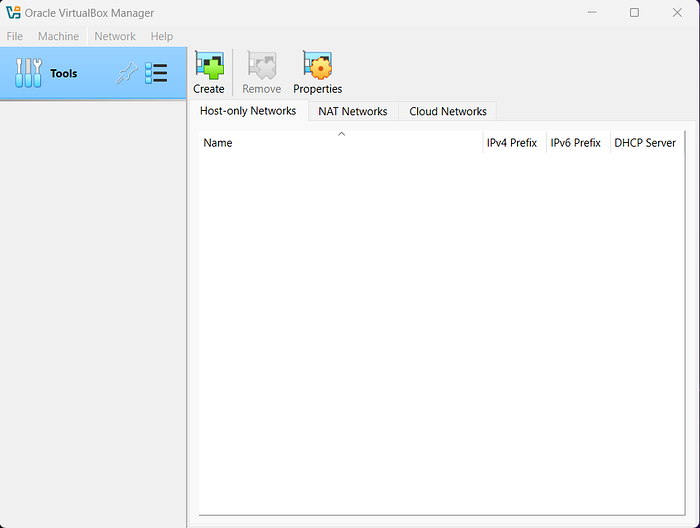
Task: Open the Machine menu
Action: pos(58,36)
